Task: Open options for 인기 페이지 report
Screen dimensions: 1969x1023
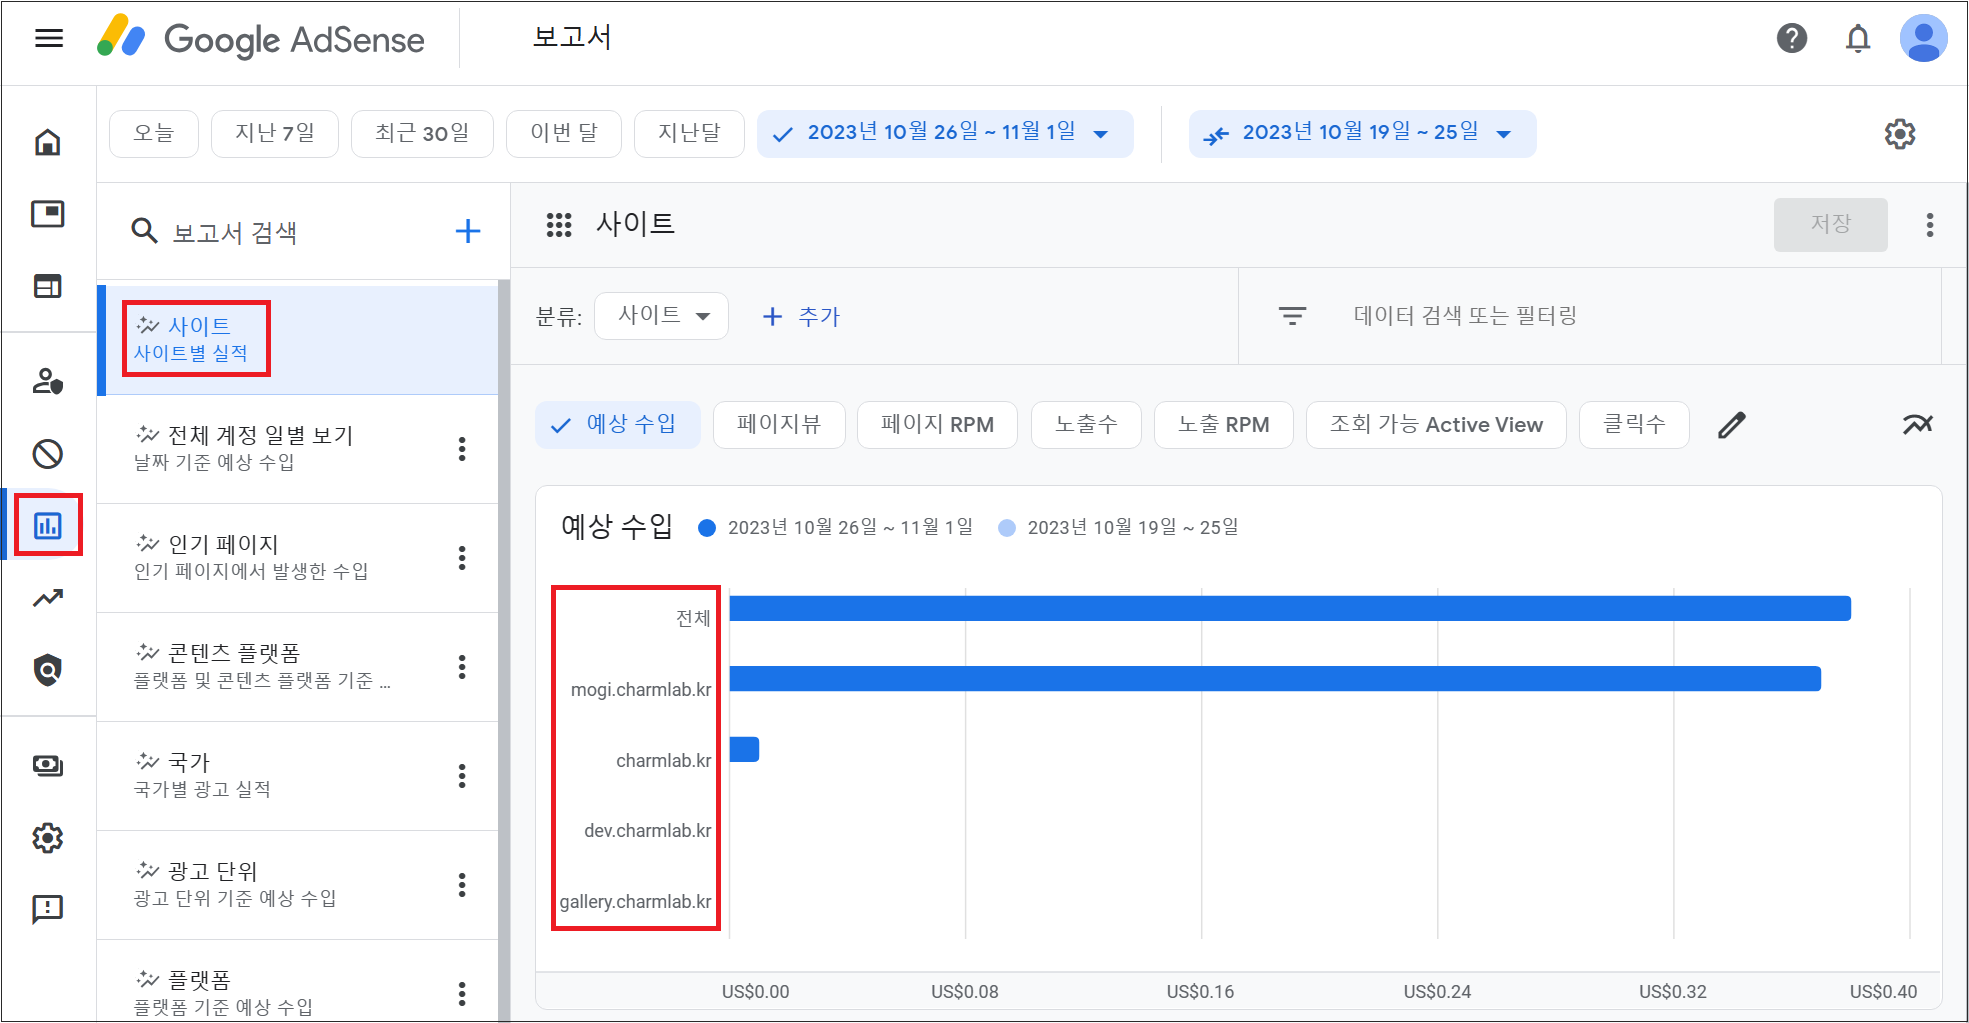Action: pos(462,558)
